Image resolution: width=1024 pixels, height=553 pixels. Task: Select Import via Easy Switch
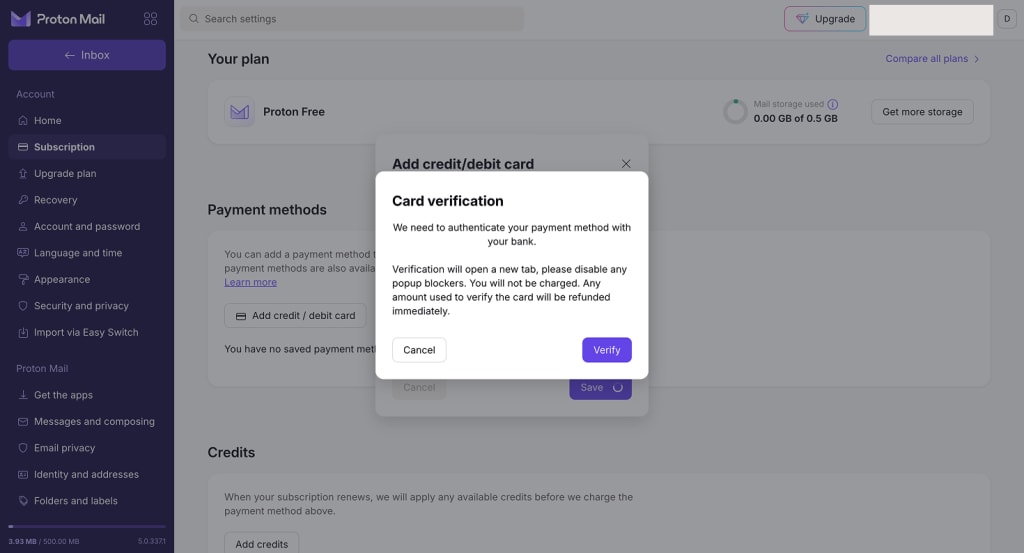coord(86,333)
